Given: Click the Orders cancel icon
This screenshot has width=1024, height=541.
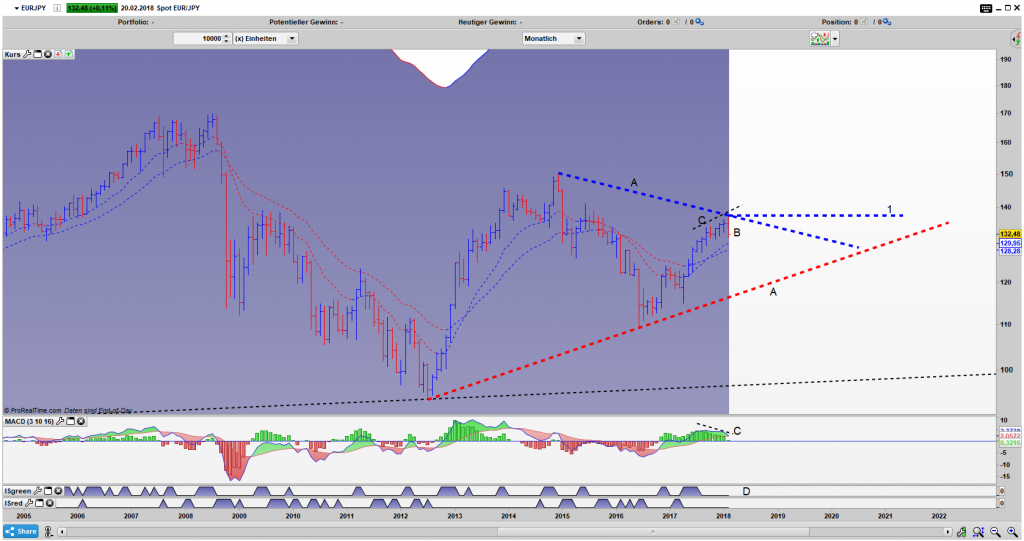Looking at the screenshot, I should click(x=677, y=22).
